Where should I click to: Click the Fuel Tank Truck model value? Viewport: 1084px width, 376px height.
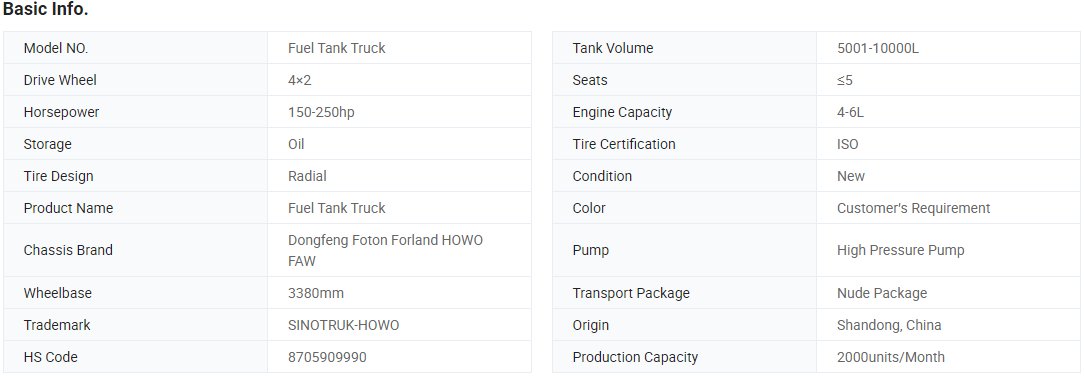337,48
